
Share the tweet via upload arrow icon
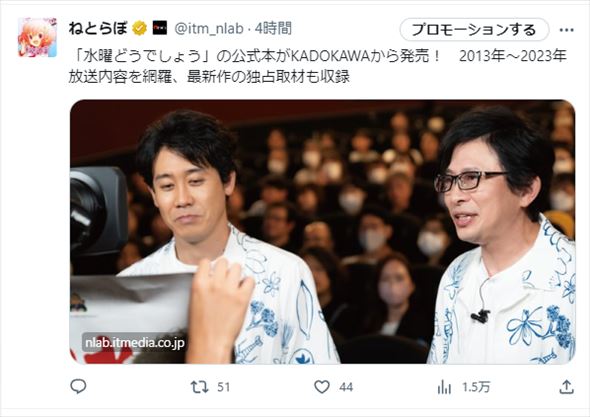point(566,387)
